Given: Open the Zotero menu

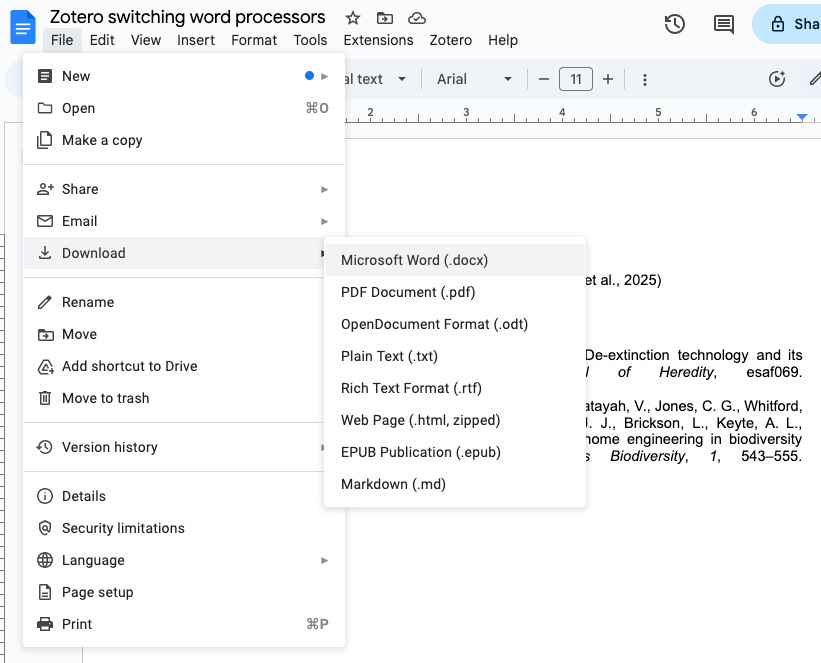Looking at the screenshot, I should [450, 40].
